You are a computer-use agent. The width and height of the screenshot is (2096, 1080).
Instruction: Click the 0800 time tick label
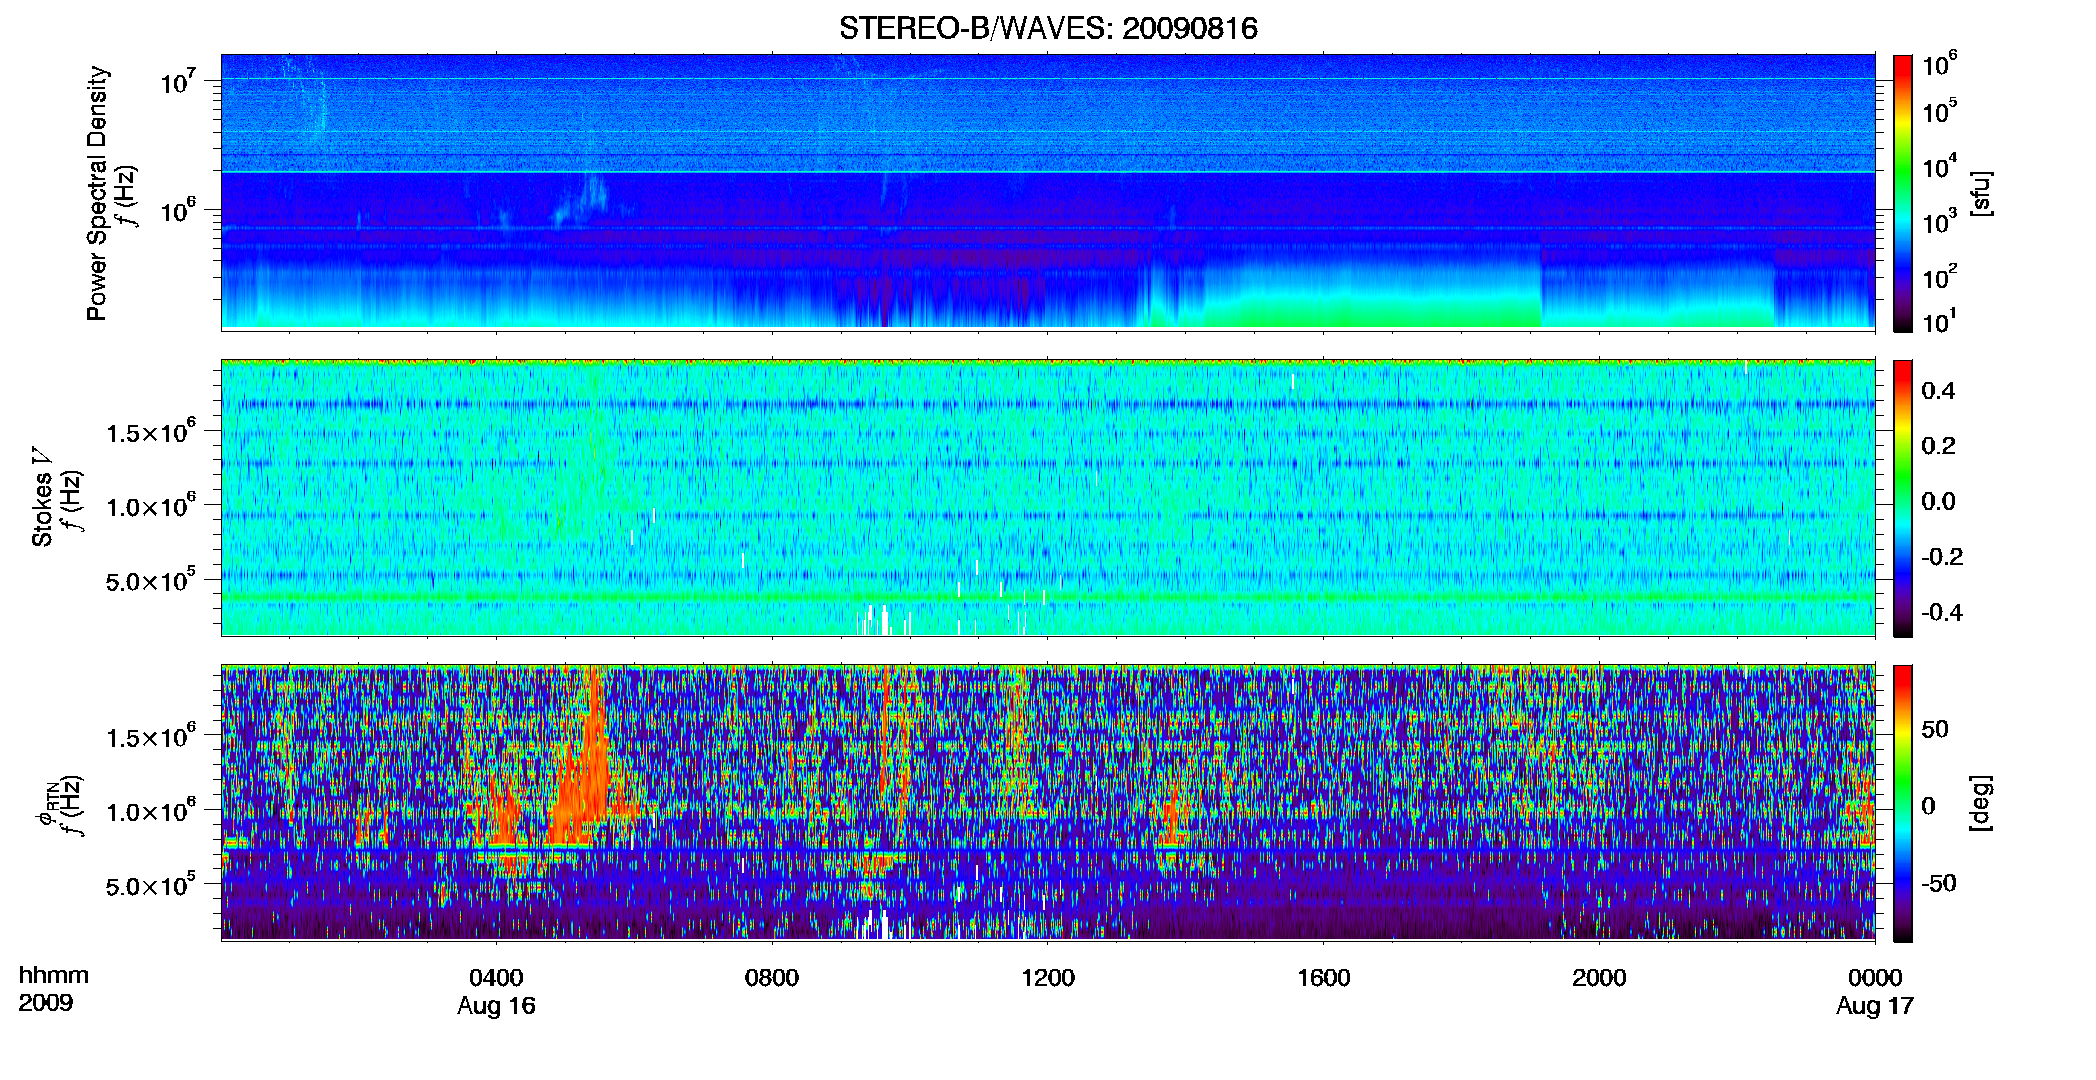coord(772,977)
